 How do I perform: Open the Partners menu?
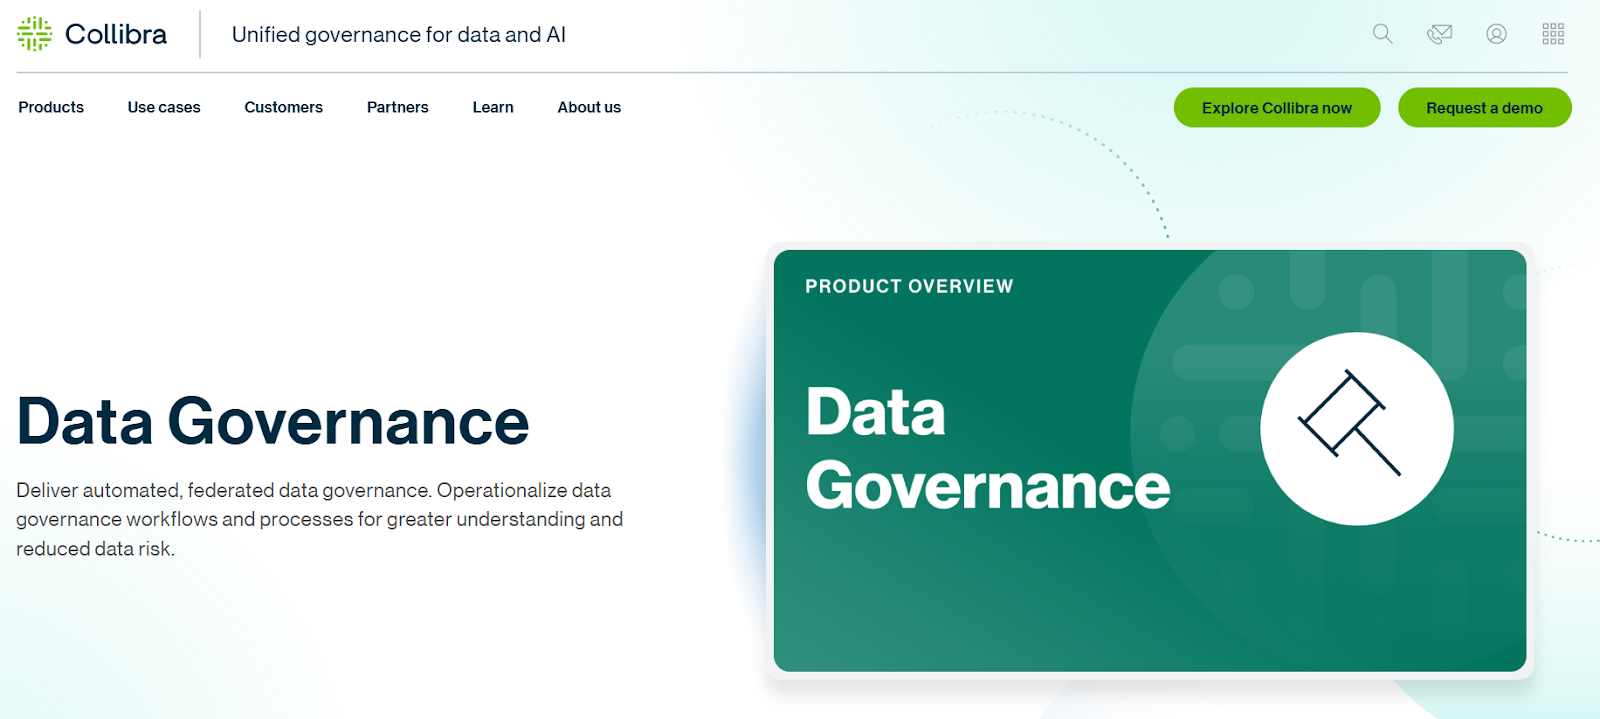click(398, 107)
